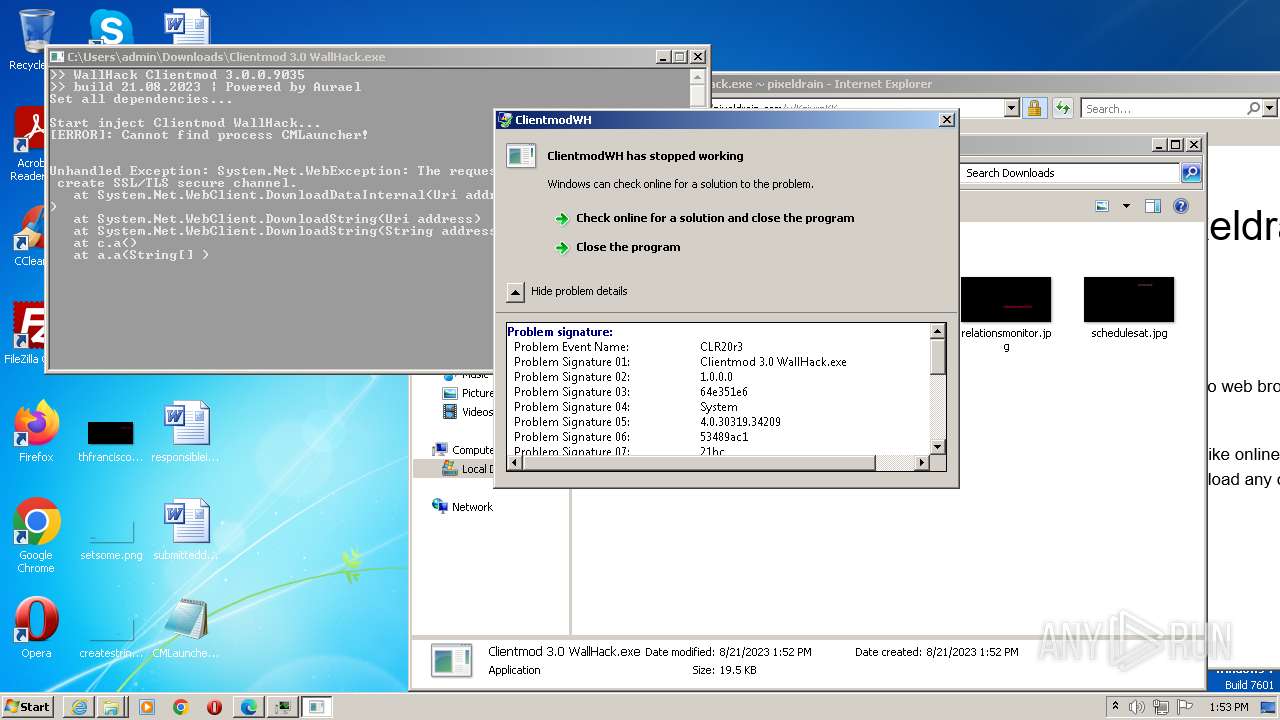Viewport: 1280px width, 720px height.
Task: Open Chrome taskbar icon
Action: [180, 707]
